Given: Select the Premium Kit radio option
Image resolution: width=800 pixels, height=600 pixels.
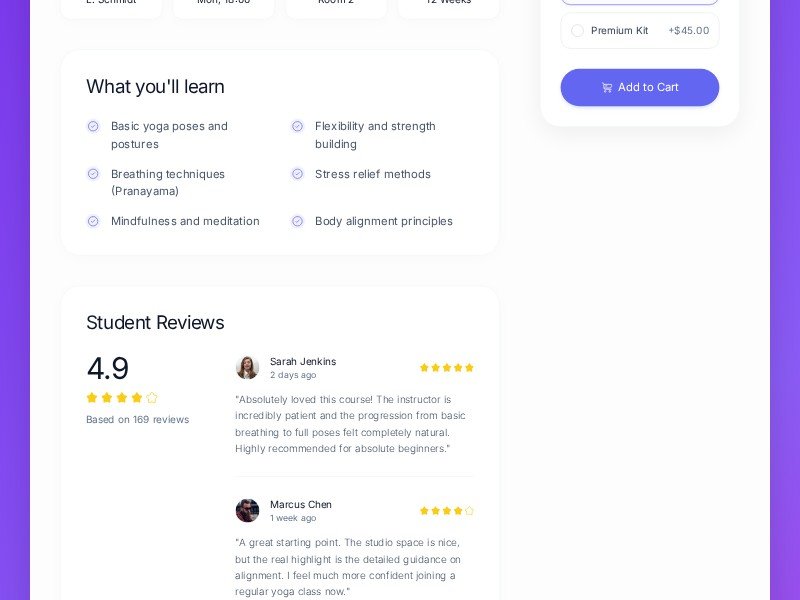Looking at the screenshot, I should (577, 31).
